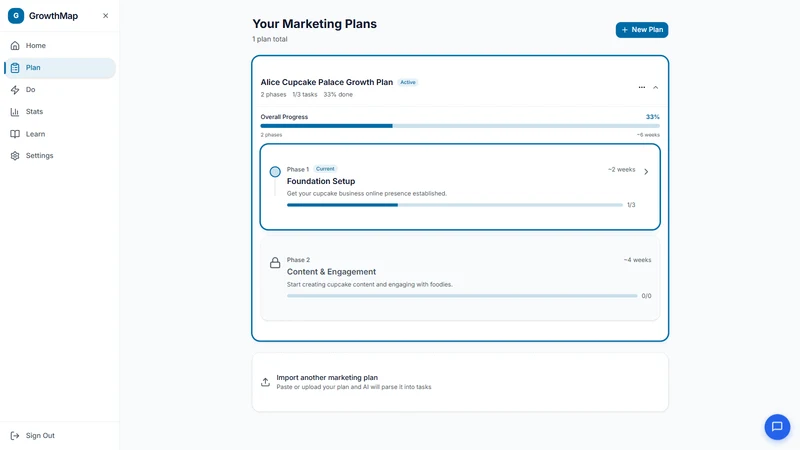Close the sidebar with the X icon

[106, 16]
